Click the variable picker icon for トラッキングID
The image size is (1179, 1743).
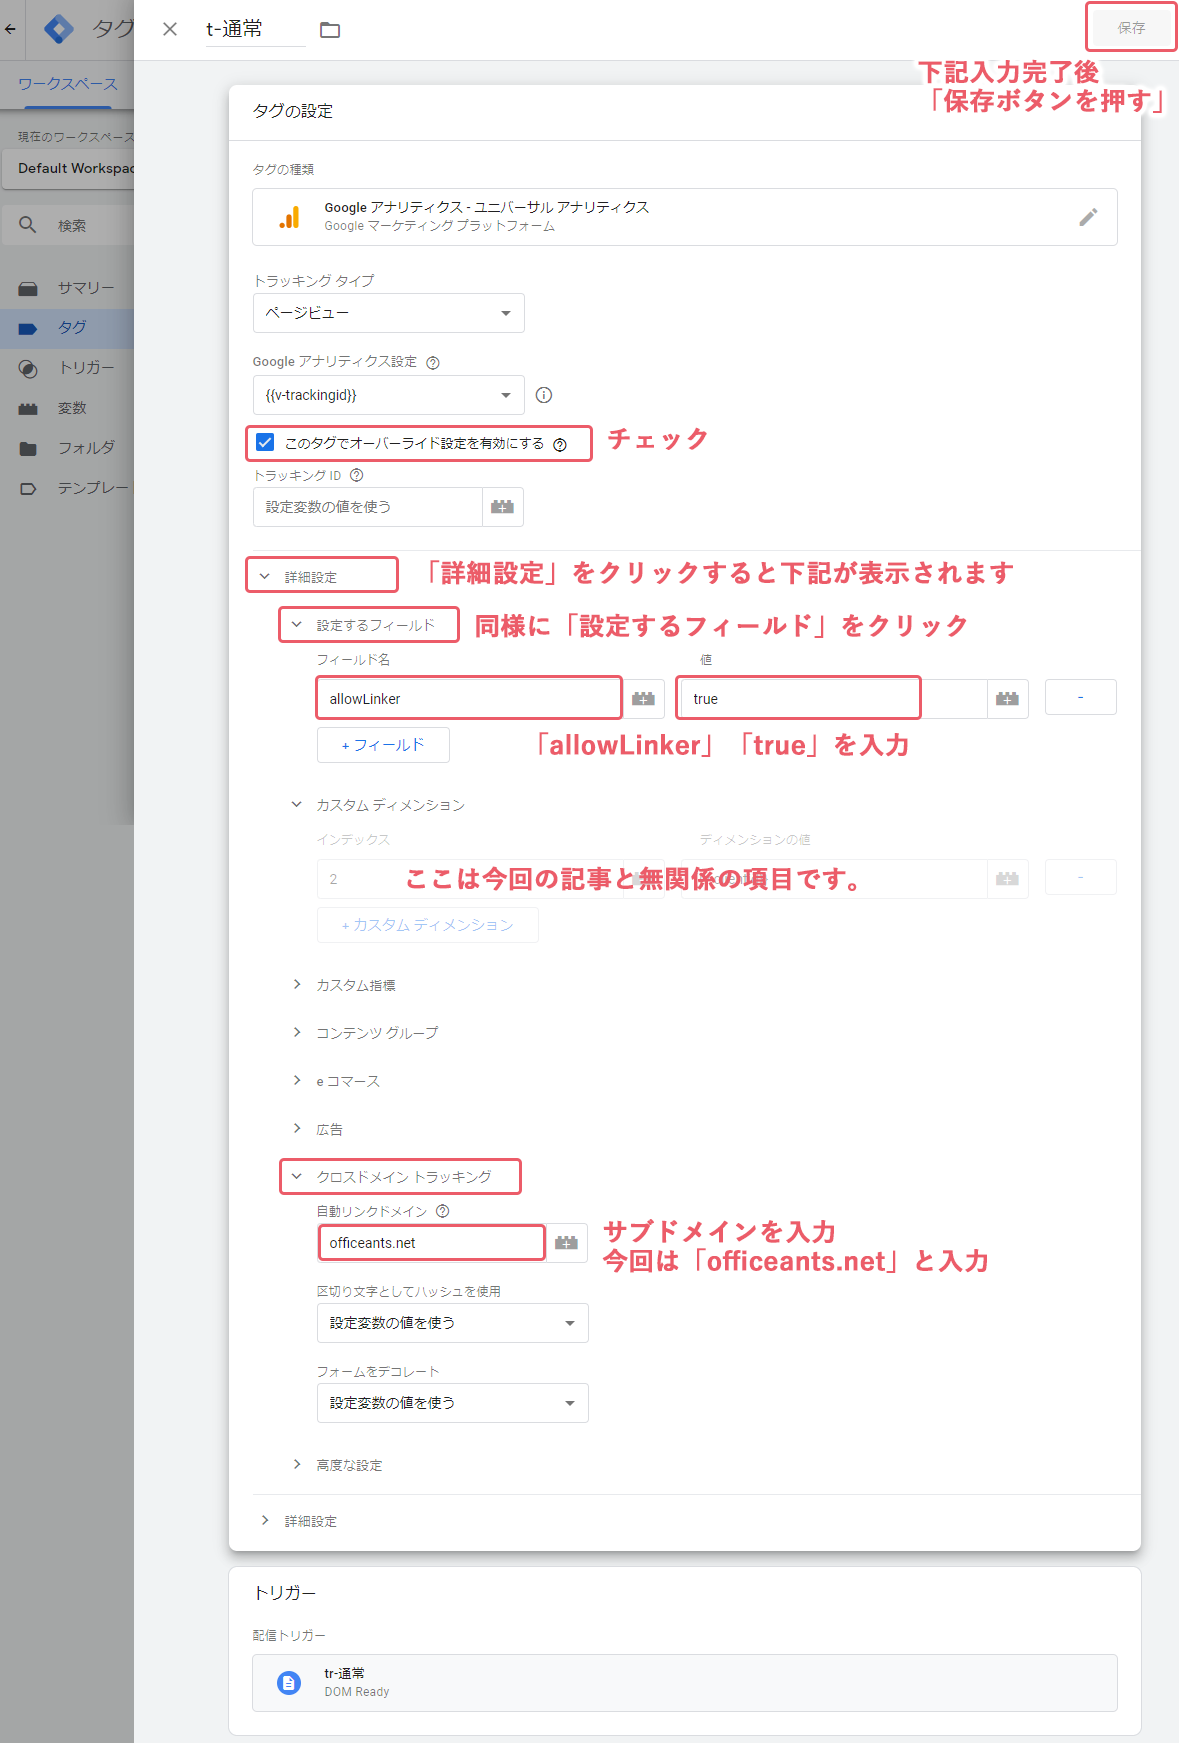click(x=503, y=507)
